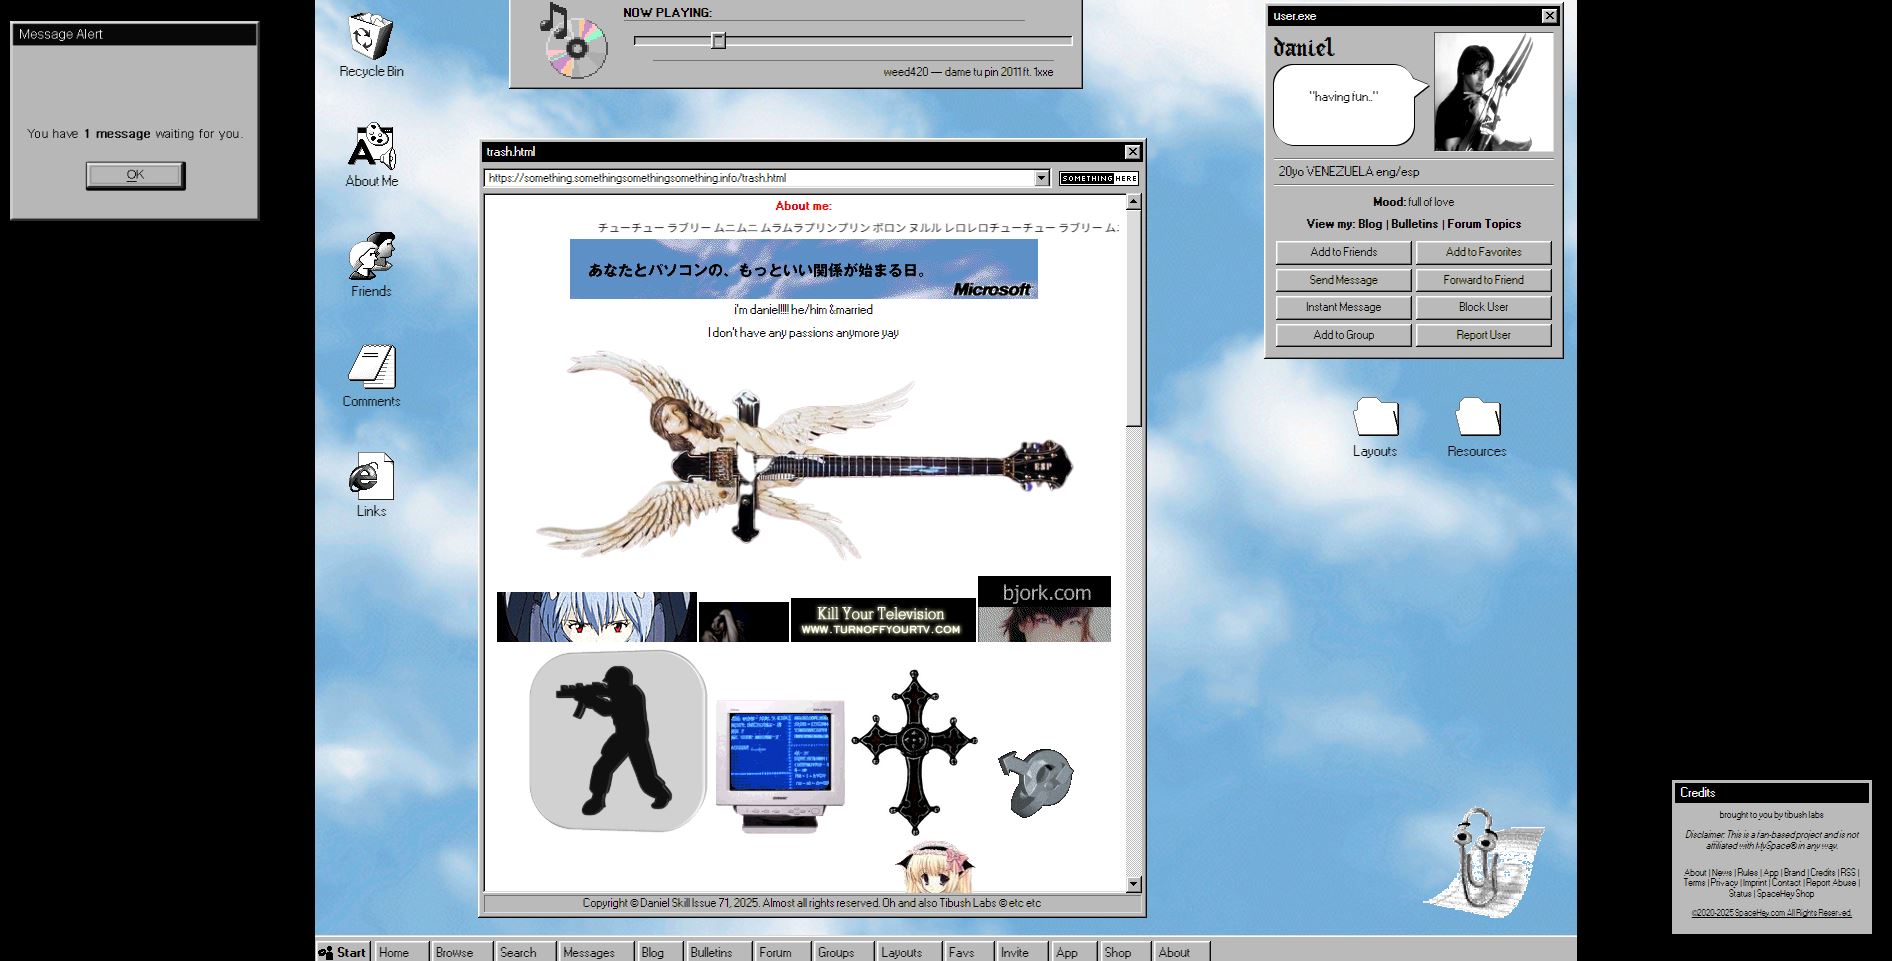
Task: Open the Resources folder icon
Action: coord(1477,427)
